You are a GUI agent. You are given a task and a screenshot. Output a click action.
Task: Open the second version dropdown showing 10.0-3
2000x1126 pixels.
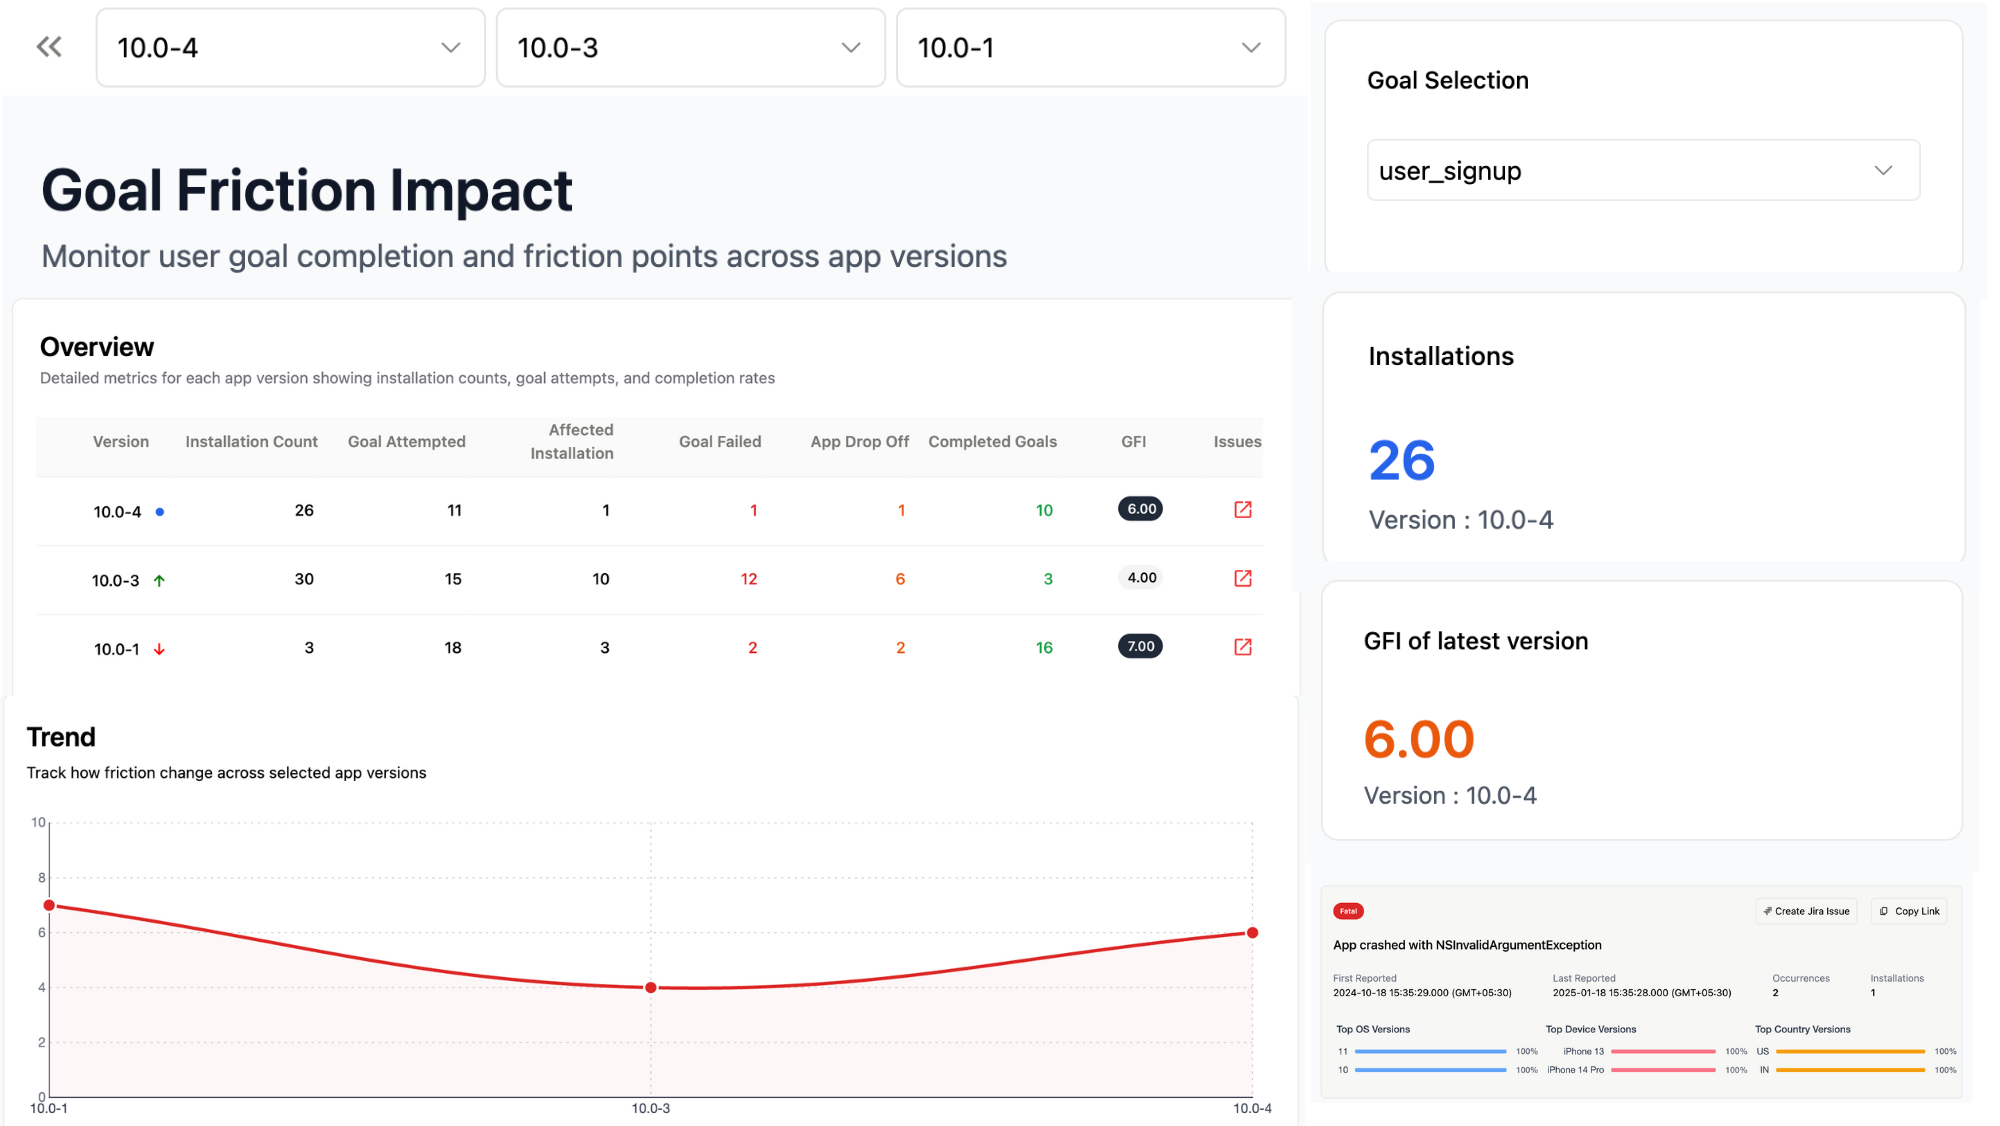click(690, 47)
